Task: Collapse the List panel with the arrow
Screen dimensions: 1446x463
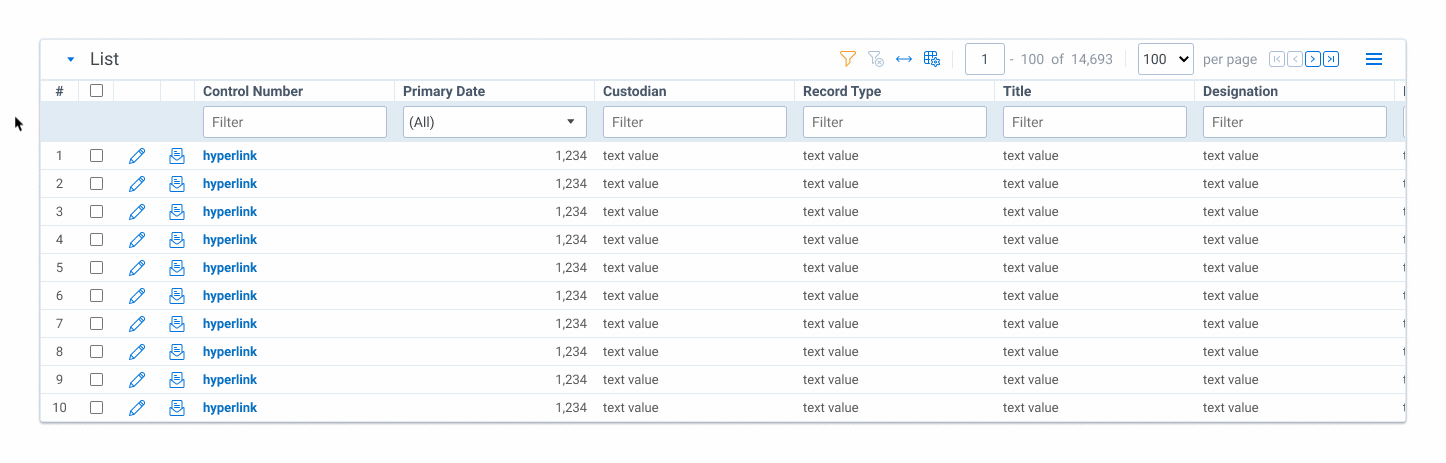Action: 70,60
